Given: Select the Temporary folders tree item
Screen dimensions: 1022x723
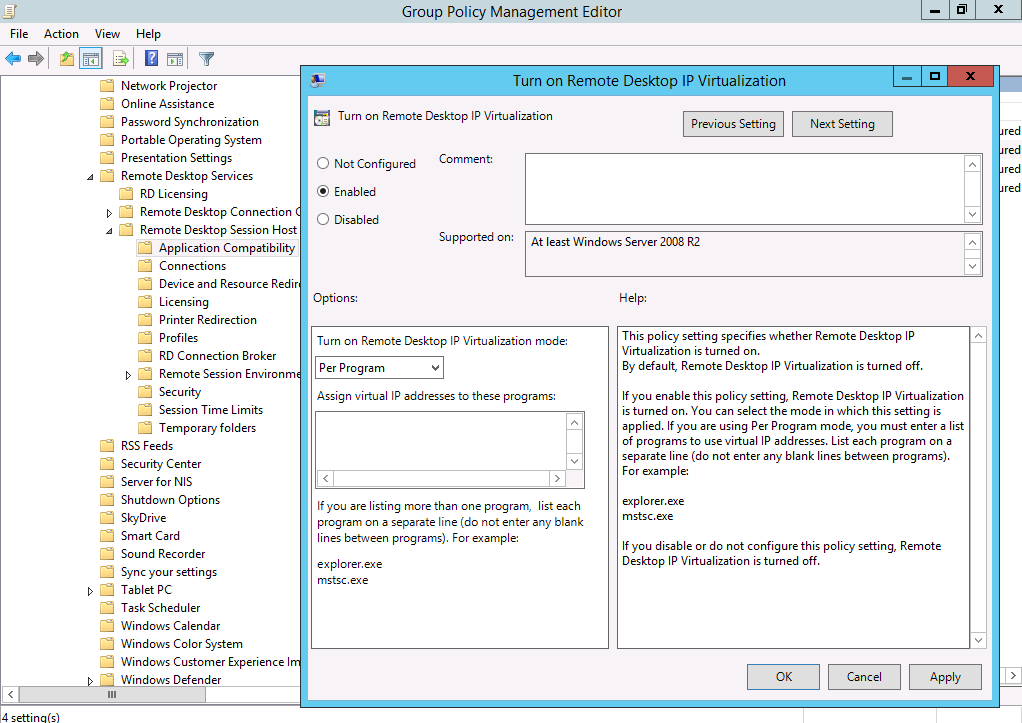Looking at the screenshot, I should pos(197,428).
